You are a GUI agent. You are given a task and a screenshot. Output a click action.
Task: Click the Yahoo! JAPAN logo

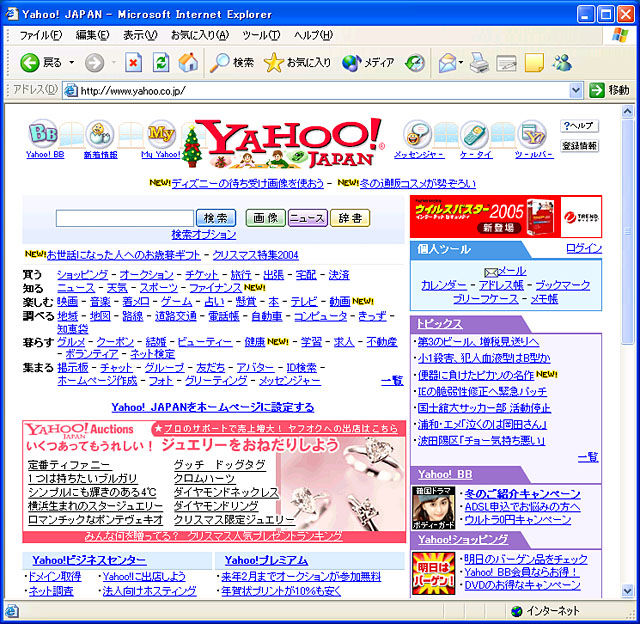click(x=284, y=143)
